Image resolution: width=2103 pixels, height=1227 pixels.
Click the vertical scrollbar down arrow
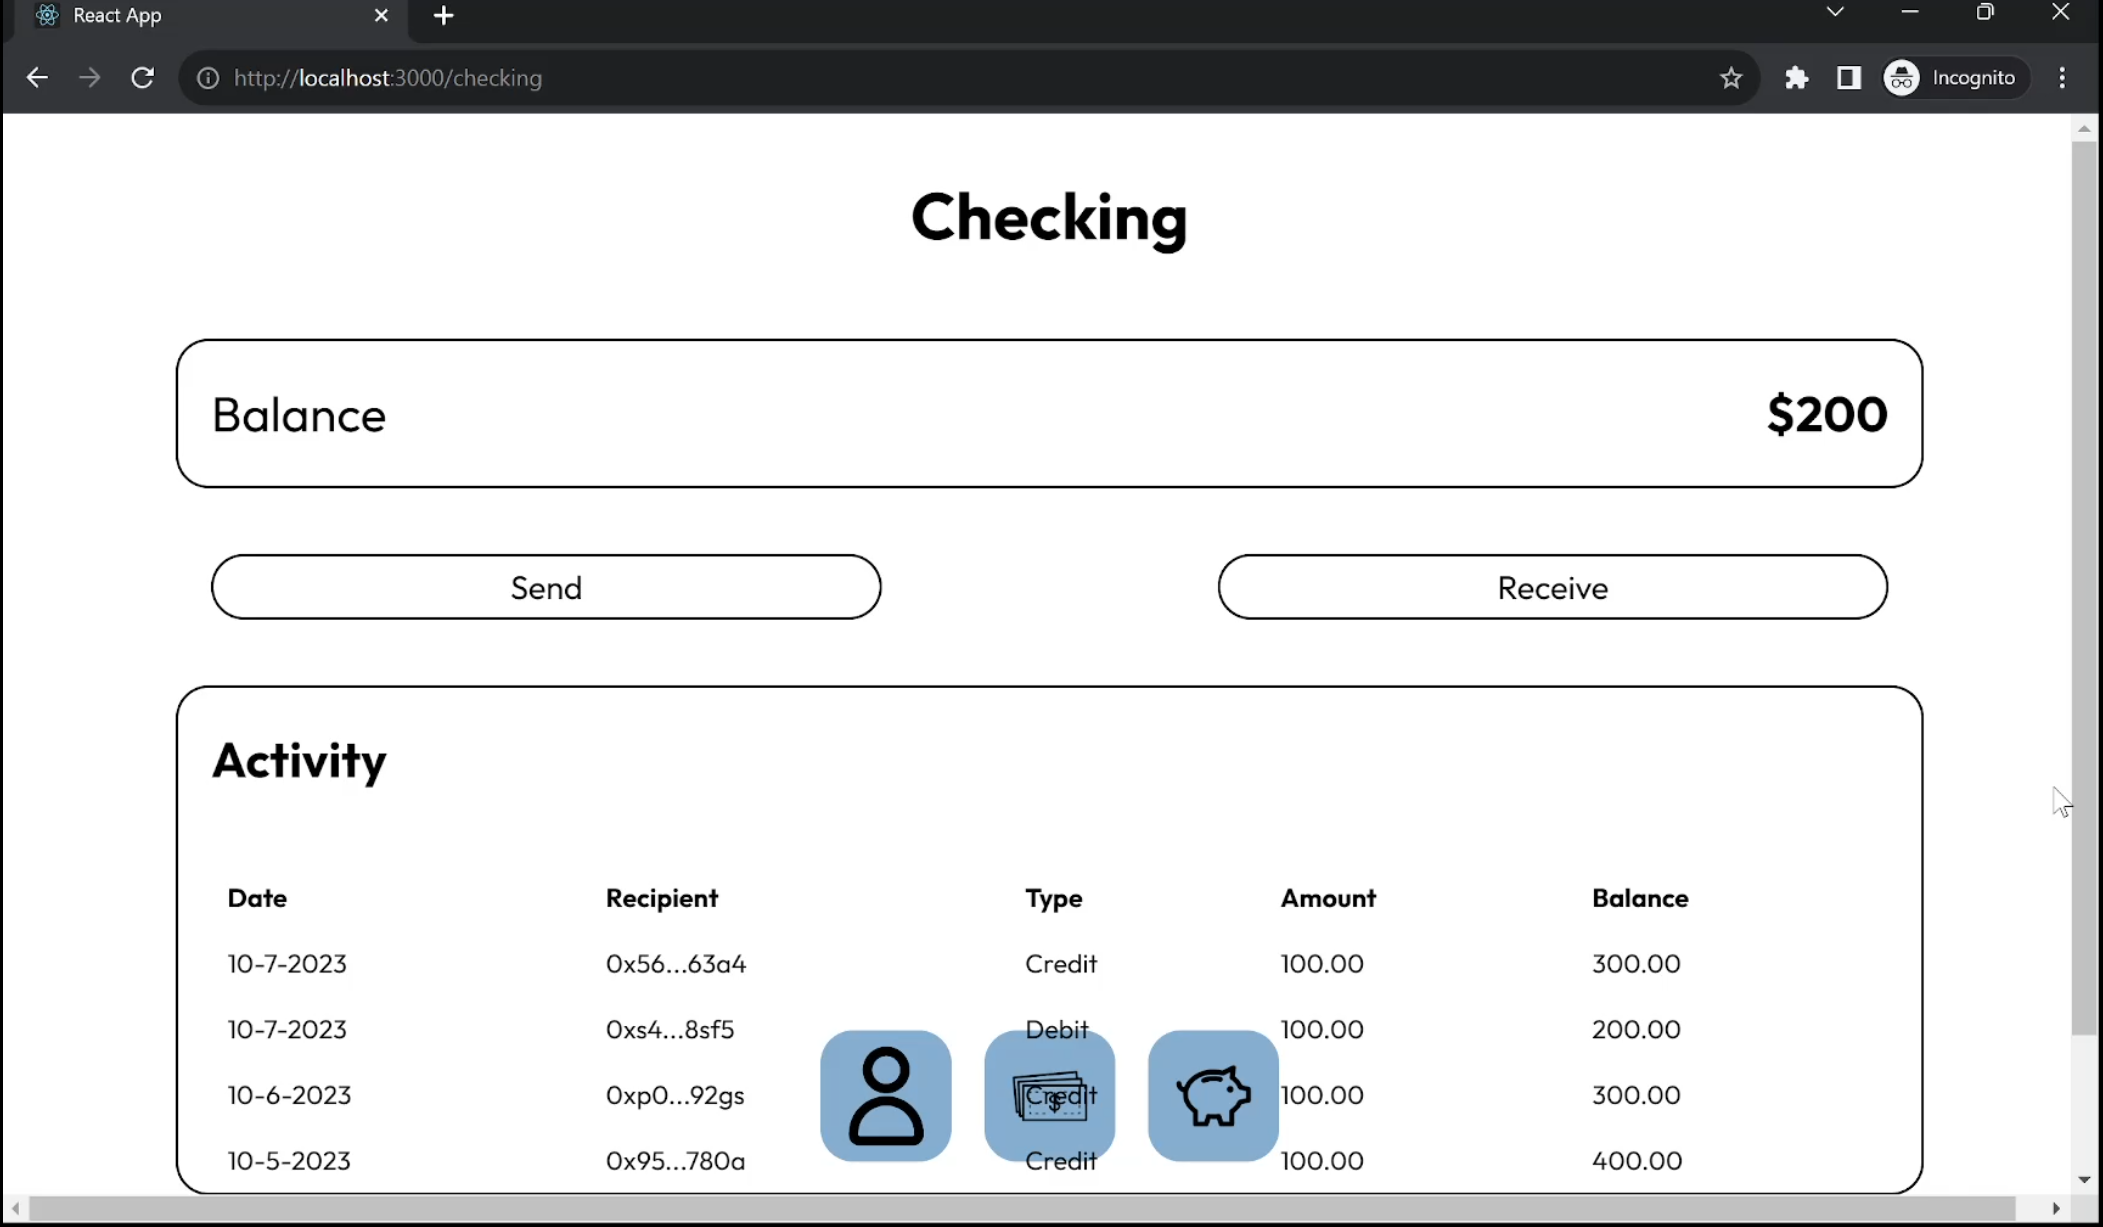coord(2084,1180)
